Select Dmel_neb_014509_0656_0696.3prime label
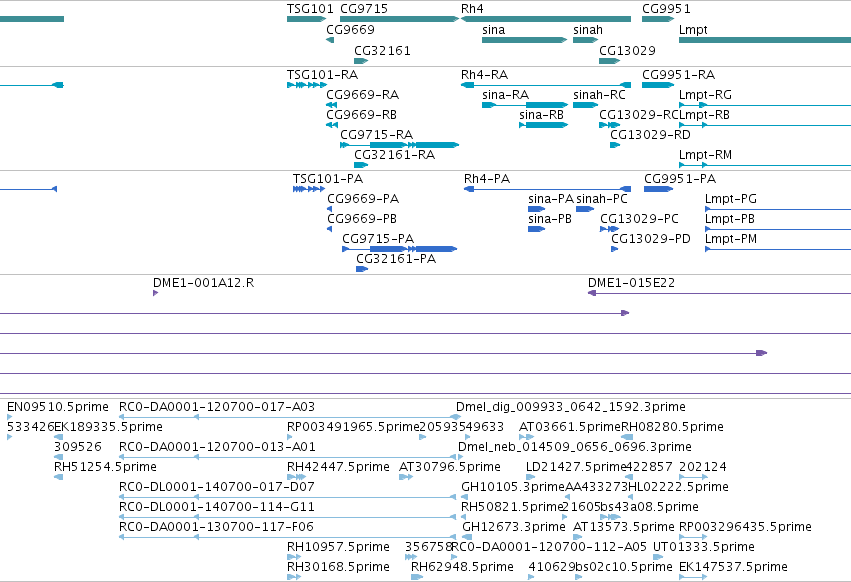The height and width of the screenshot is (582, 851). 575,447
